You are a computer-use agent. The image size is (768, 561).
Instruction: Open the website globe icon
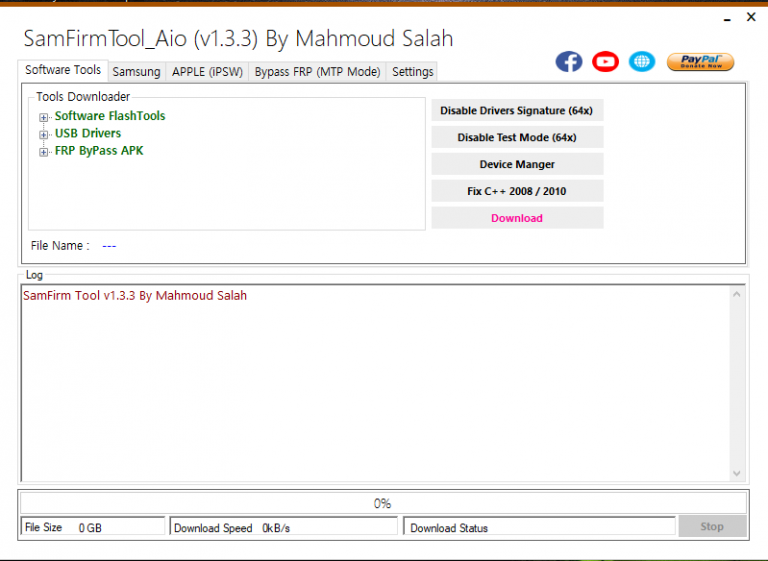642,62
